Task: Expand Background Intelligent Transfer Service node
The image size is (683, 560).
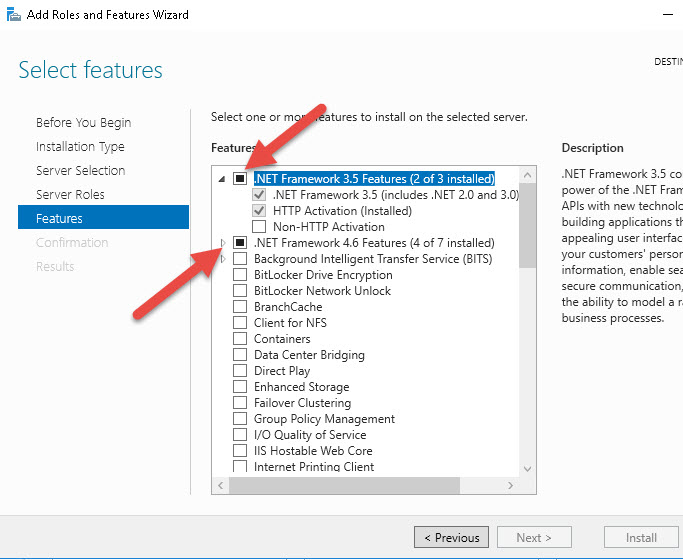Action: [223, 259]
